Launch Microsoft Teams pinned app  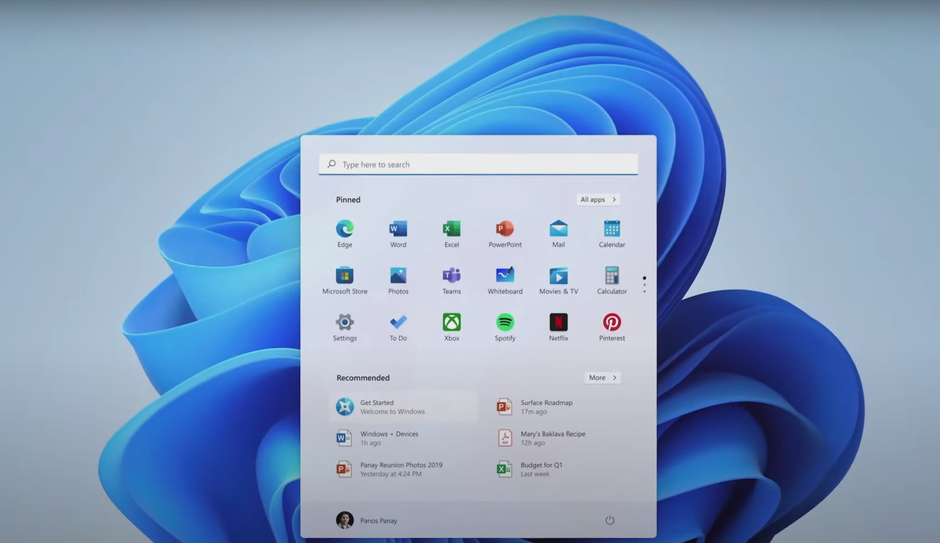pos(451,276)
